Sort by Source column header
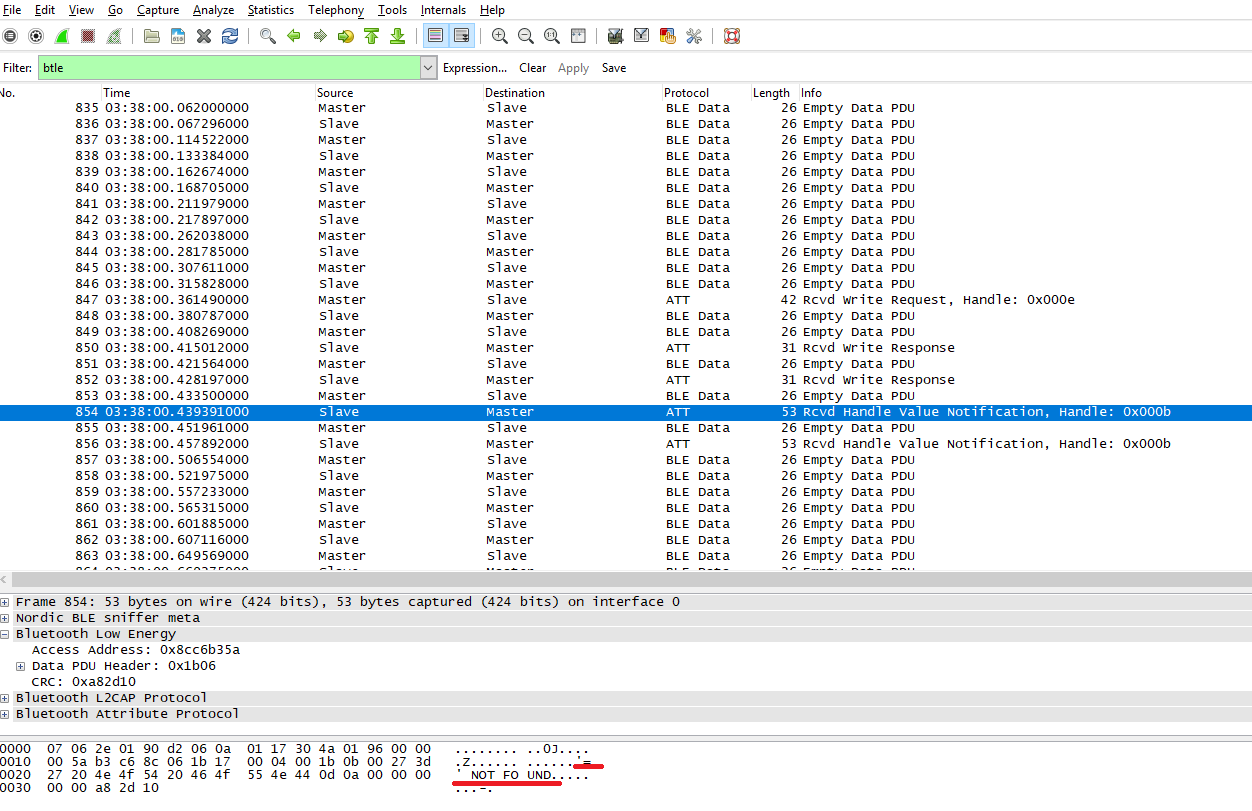 click(335, 93)
